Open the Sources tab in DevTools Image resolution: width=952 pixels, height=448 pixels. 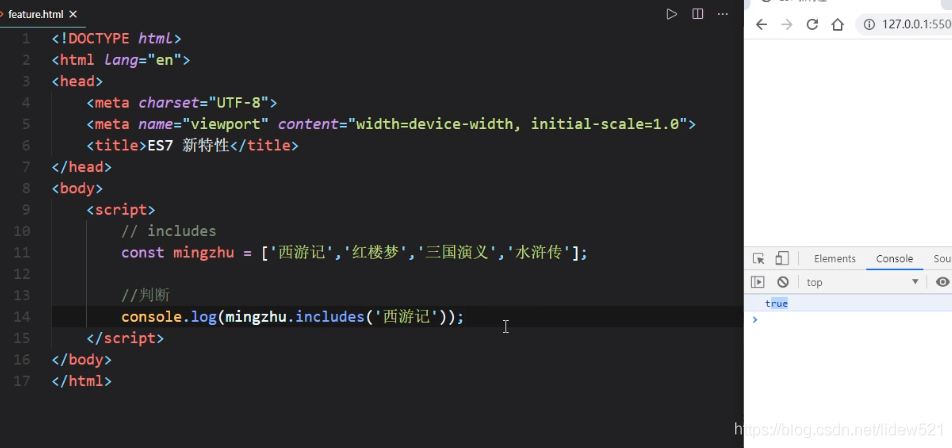(x=942, y=259)
